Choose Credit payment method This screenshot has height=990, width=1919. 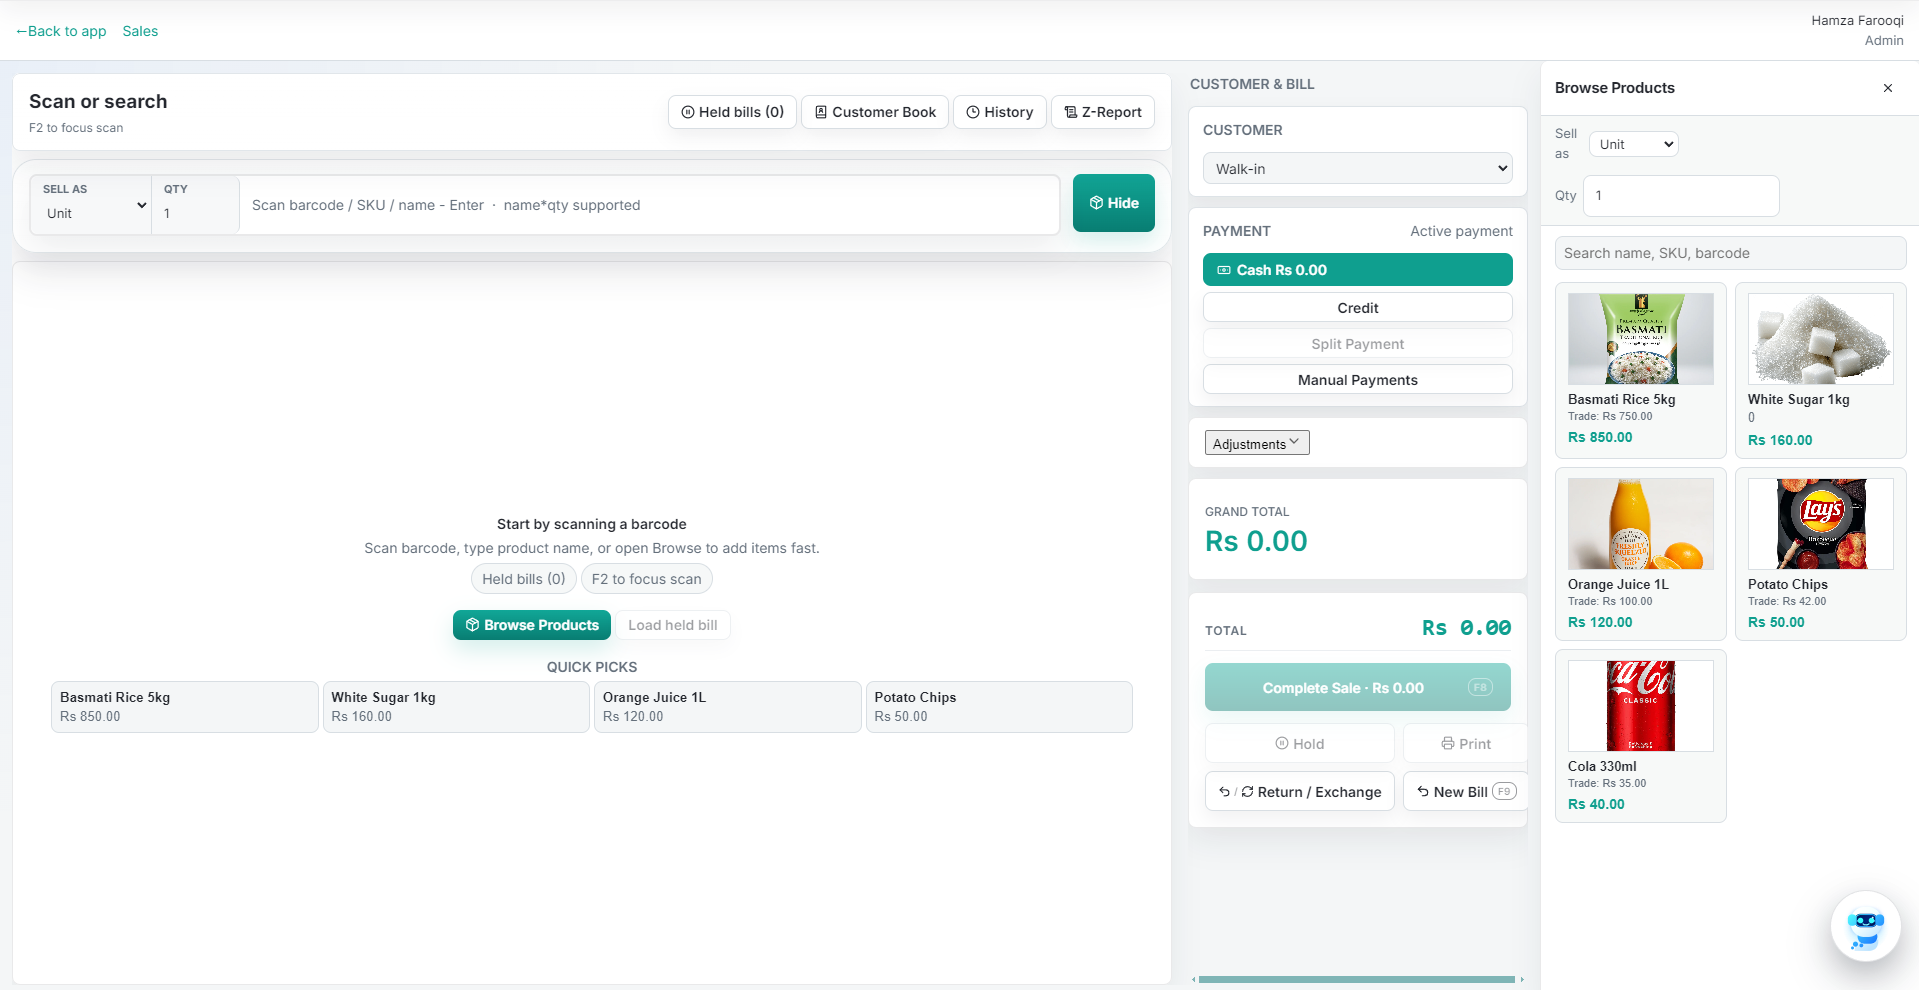[1357, 307]
